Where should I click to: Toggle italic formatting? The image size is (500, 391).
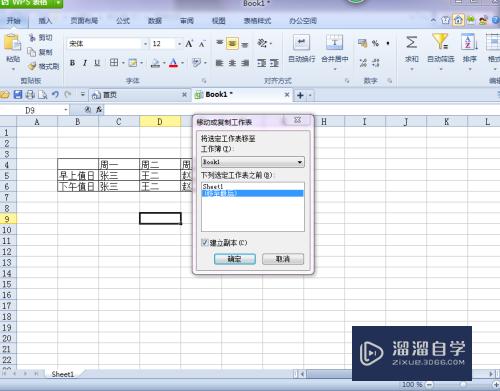coord(85,63)
